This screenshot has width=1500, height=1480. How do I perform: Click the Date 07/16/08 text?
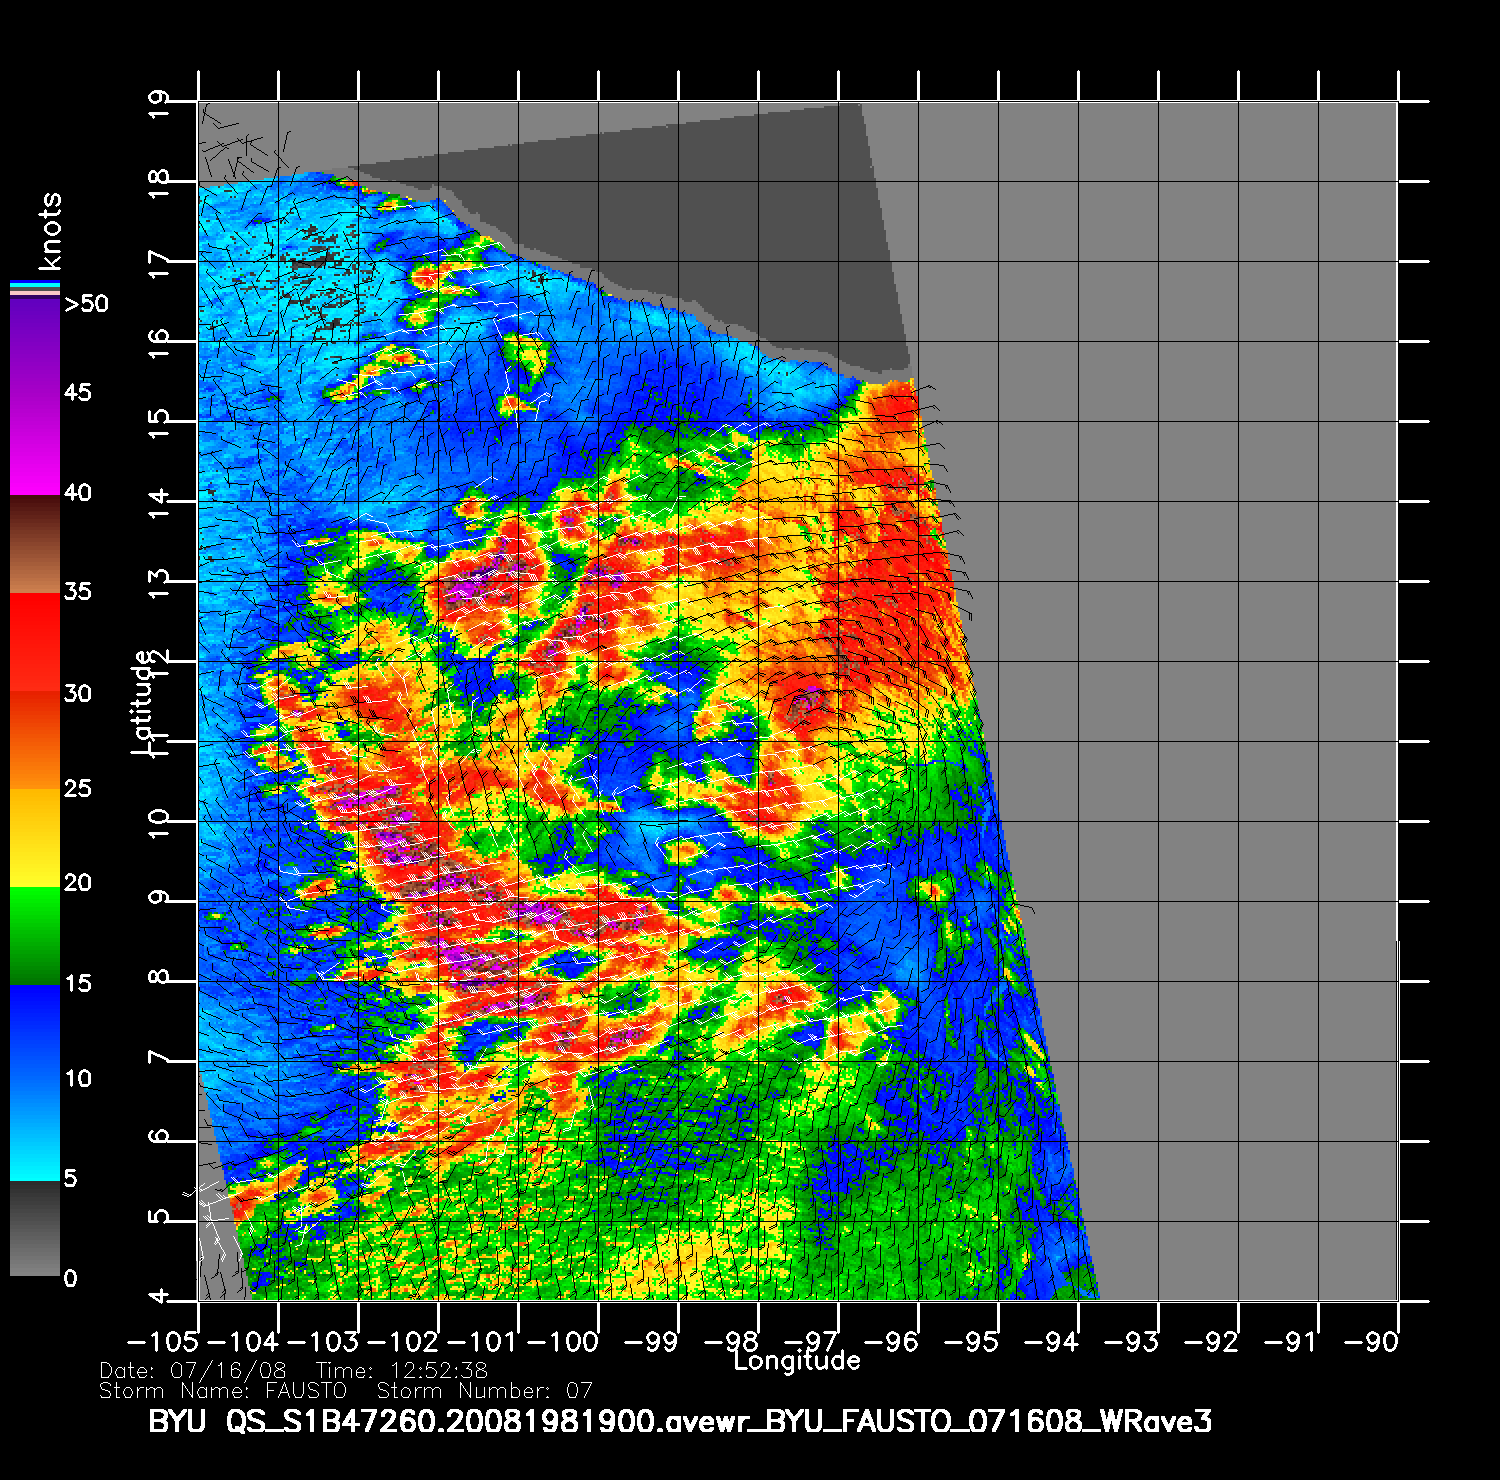pyautogui.click(x=193, y=1371)
